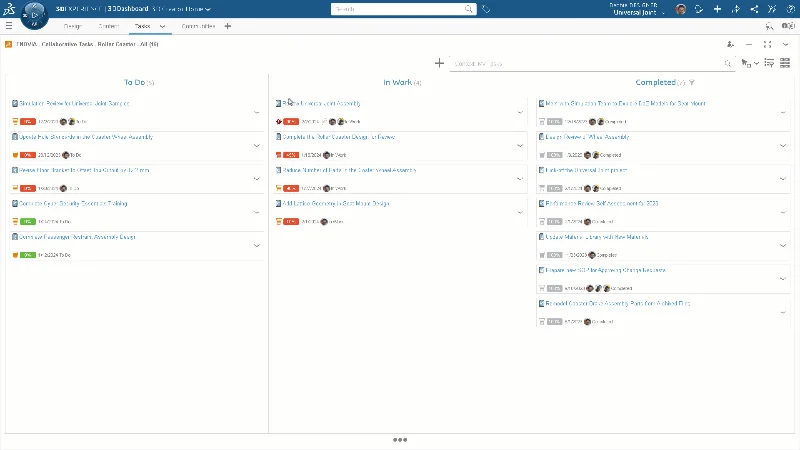Click the magnifier icon in the task search field
Screen dimensions: 800x450
[x=727, y=63]
